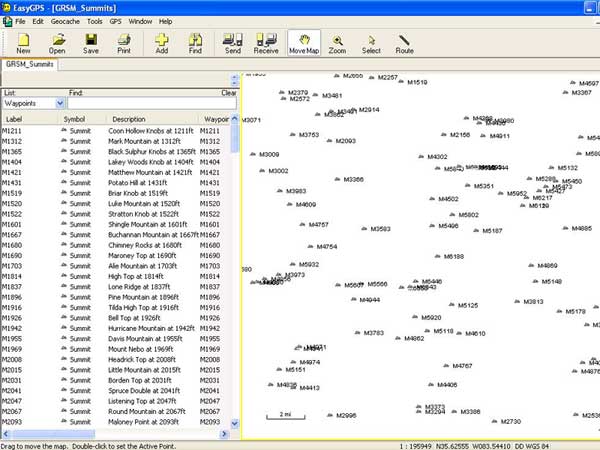The width and height of the screenshot is (600, 450).
Task: Sort the list by the Description column header
Action: coord(129,119)
